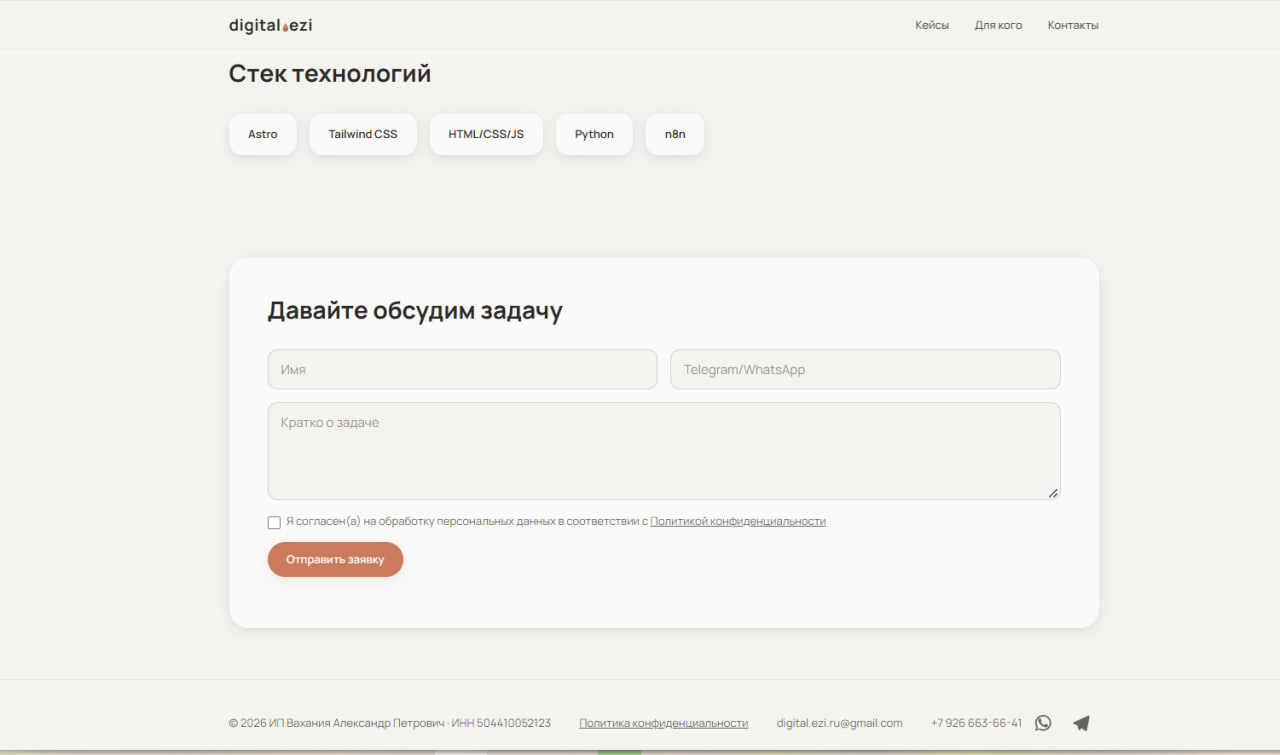The image size is (1280, 755).
Task: Click into Кратко о задаче textarea
Action: click(664, 451)
